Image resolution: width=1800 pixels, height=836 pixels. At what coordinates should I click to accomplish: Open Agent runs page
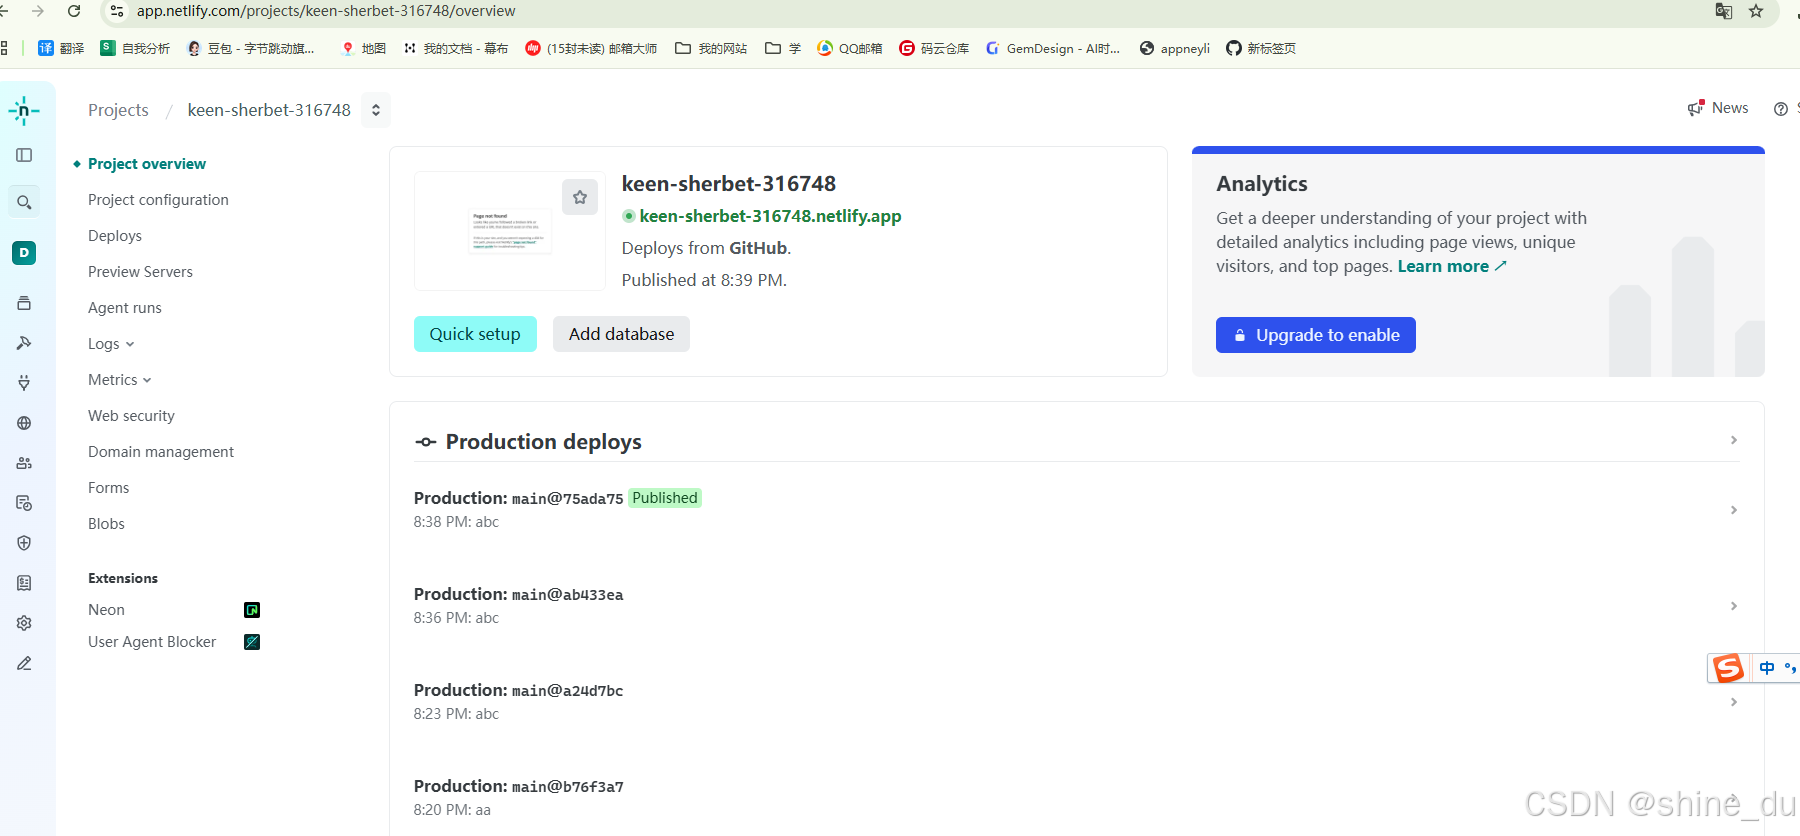[x=125, y=308]
